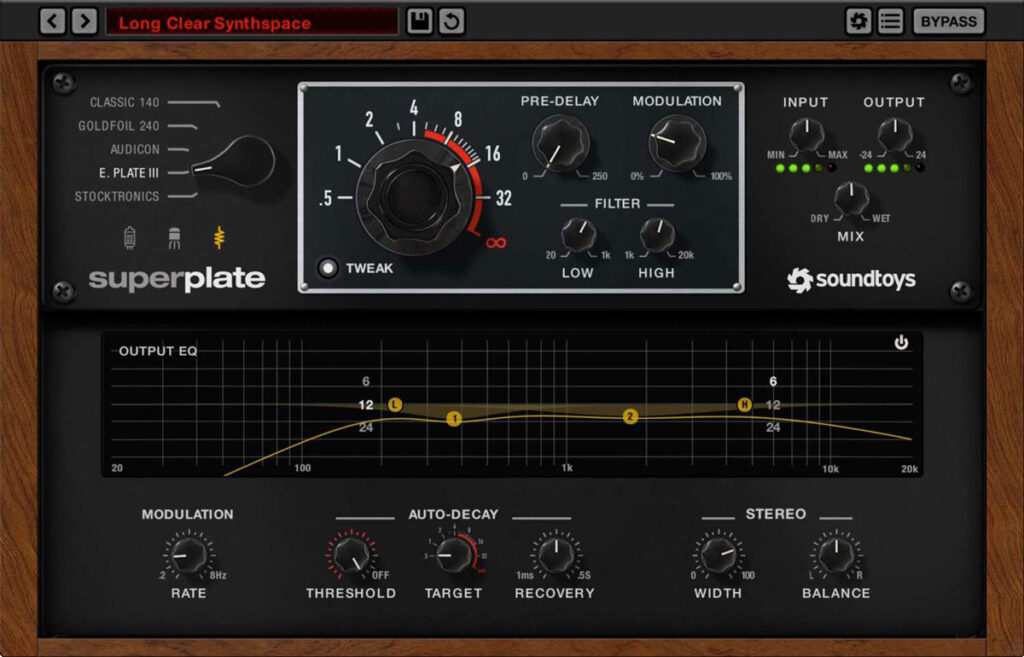
Task: Click the H high-shelf EQ node
Action: click(x=744, y=405)
